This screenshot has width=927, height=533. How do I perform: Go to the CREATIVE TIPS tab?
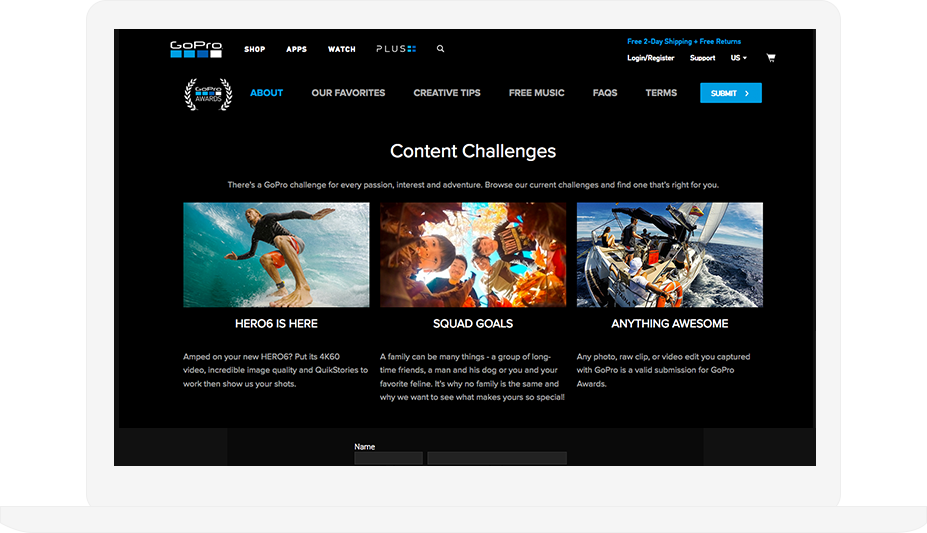click(x=447, y=93)
